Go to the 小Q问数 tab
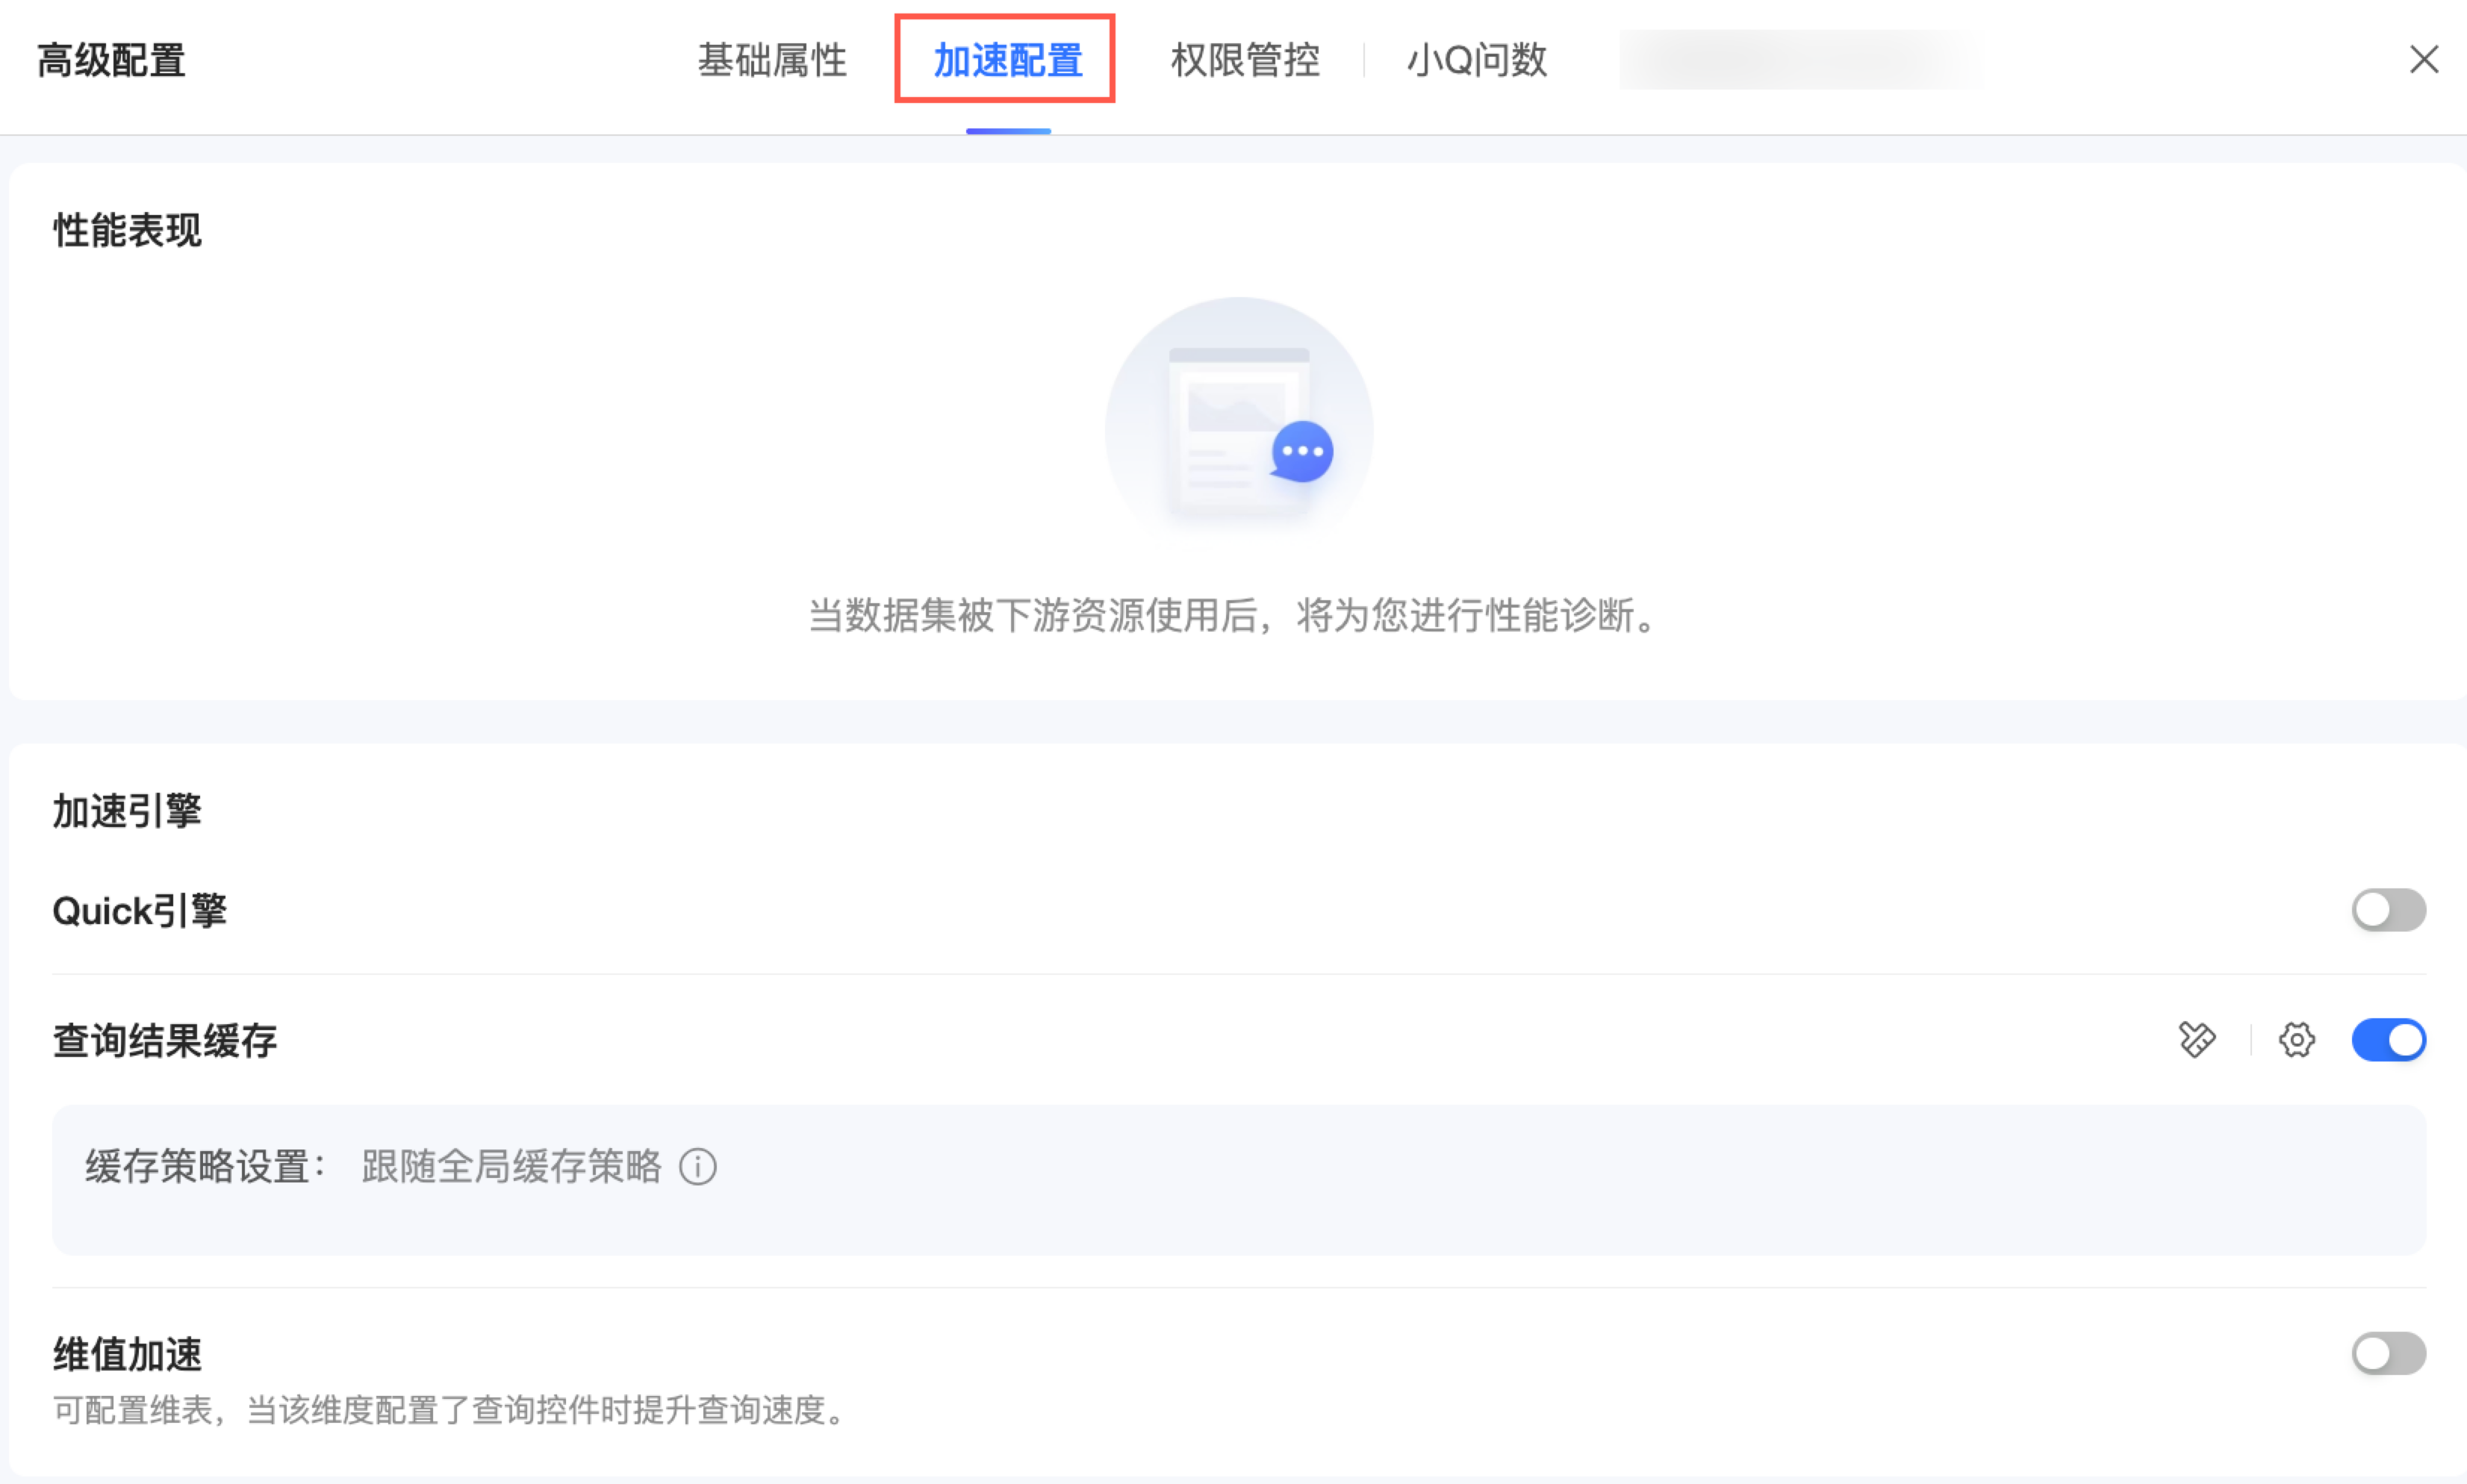 tap(1476, 60)
